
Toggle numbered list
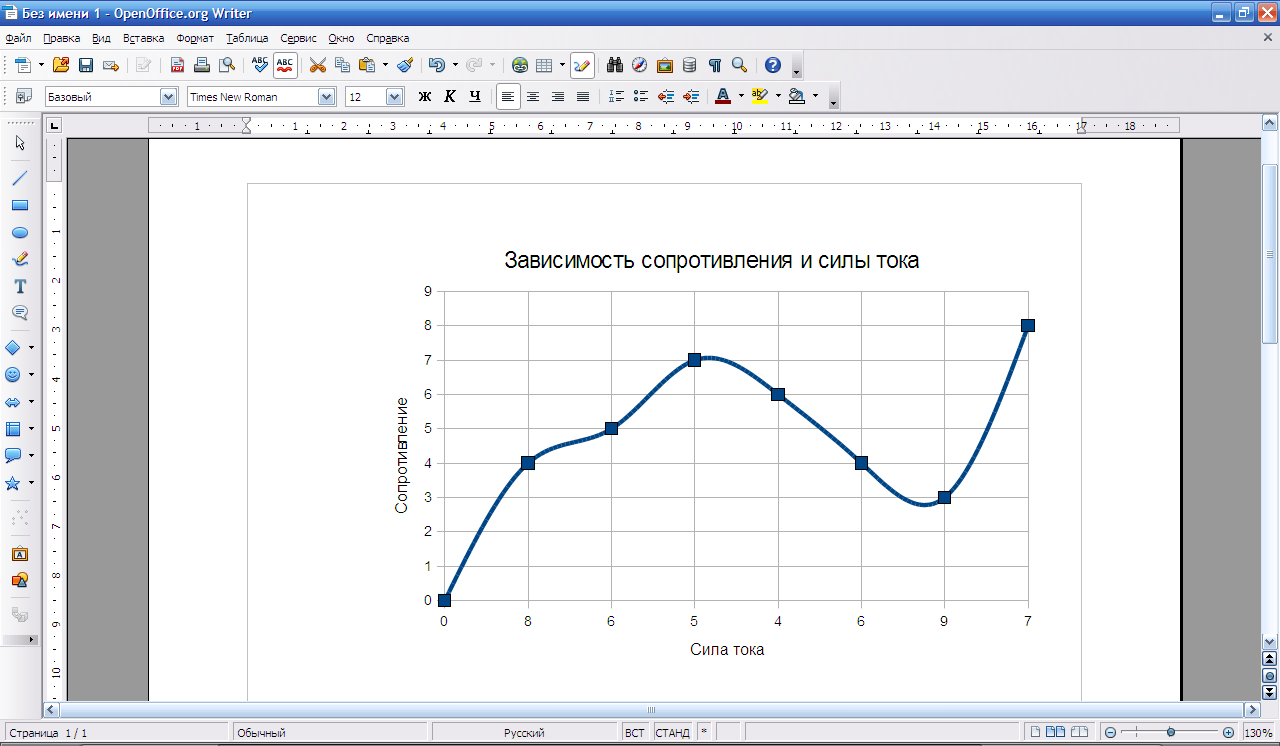(x=616, y=96)
